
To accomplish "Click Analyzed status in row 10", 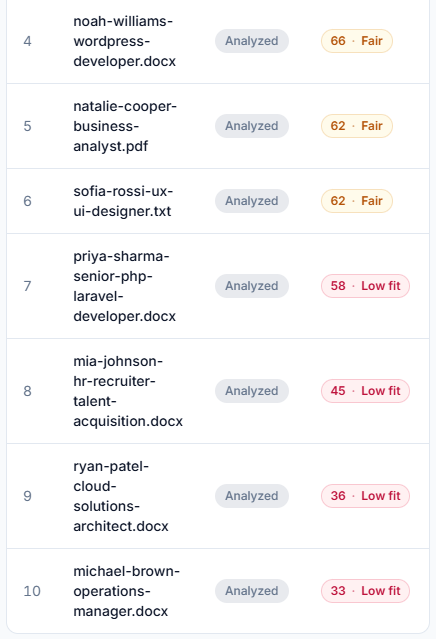I will click(252, 591).
